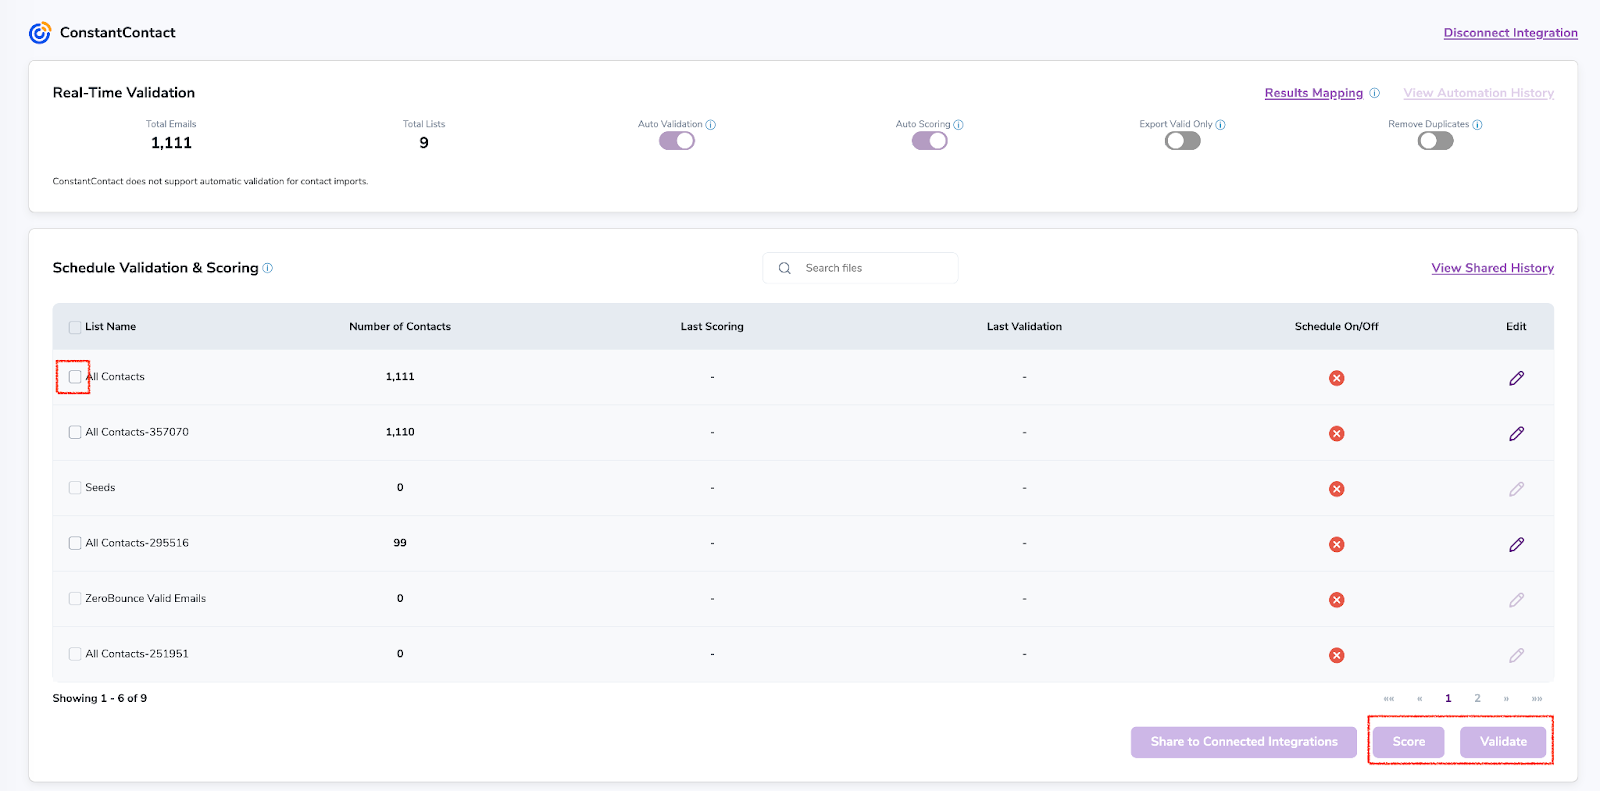Click the Number of Contacts column header
Image resolution: width=1600 pixels, height=791 pixels.
click(x=400, y=327)
